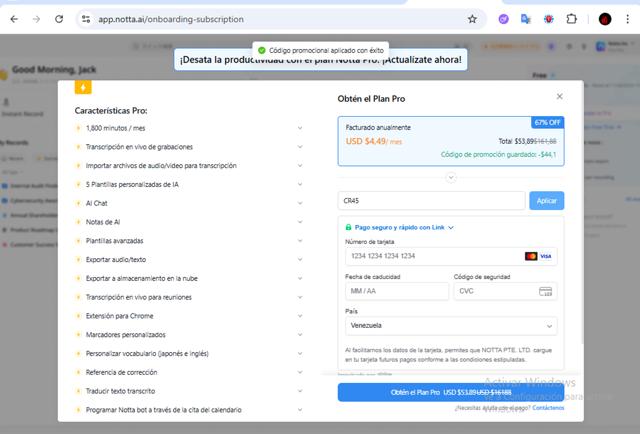Image resolution: width=640 pixels, height=434 pixels.
Task: Expand the 1,800 minutos / mes feature
Action: click(x=300, y=128)
